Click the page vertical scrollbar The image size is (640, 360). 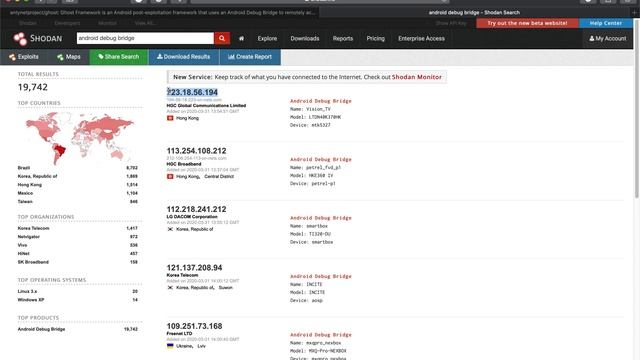pyautogui.click(x=637, y=110)
